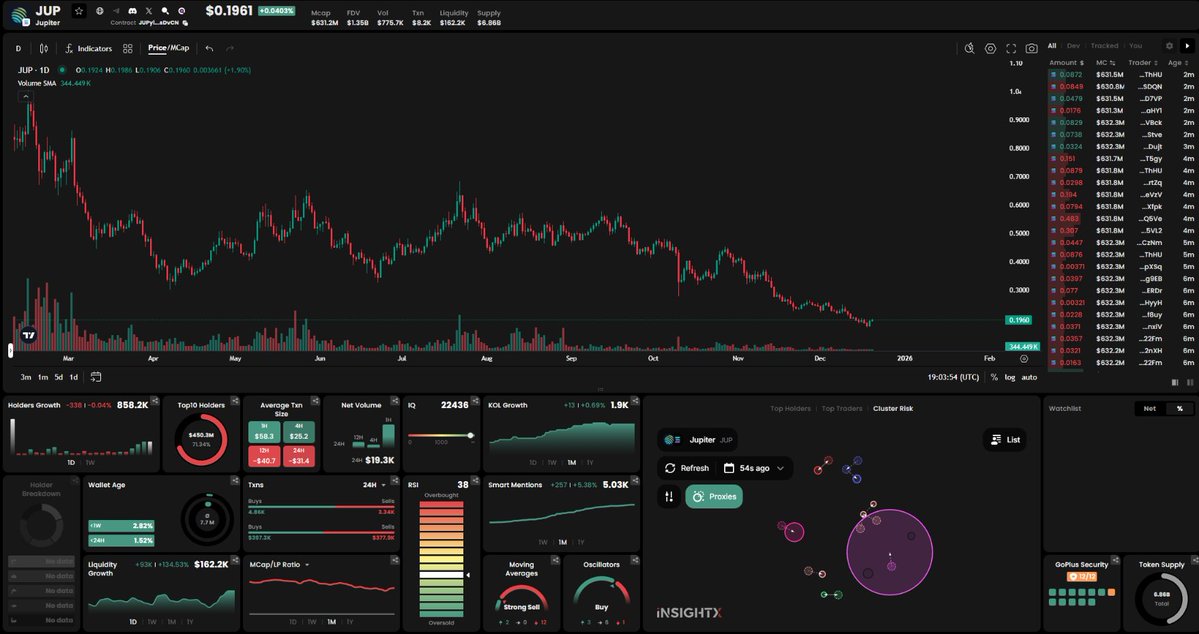Share the Net Volume widget
Screen dimensions: 1199x634
[395, 401]
